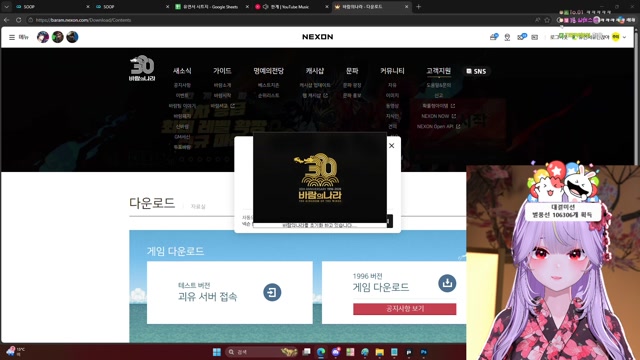Click the yellow user profile badge
The width and height of the screenshot is (640, 360).
point(616,37)
